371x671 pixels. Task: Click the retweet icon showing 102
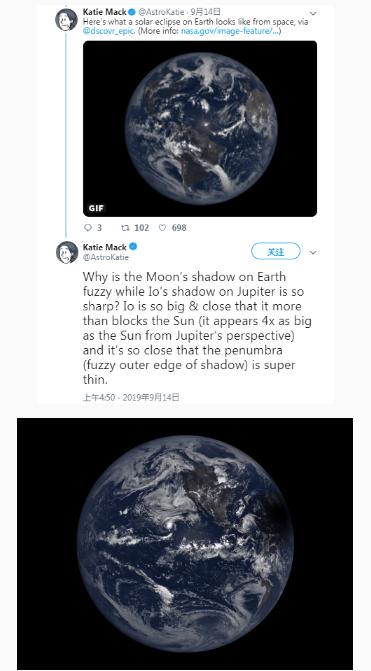pos(126,228)
